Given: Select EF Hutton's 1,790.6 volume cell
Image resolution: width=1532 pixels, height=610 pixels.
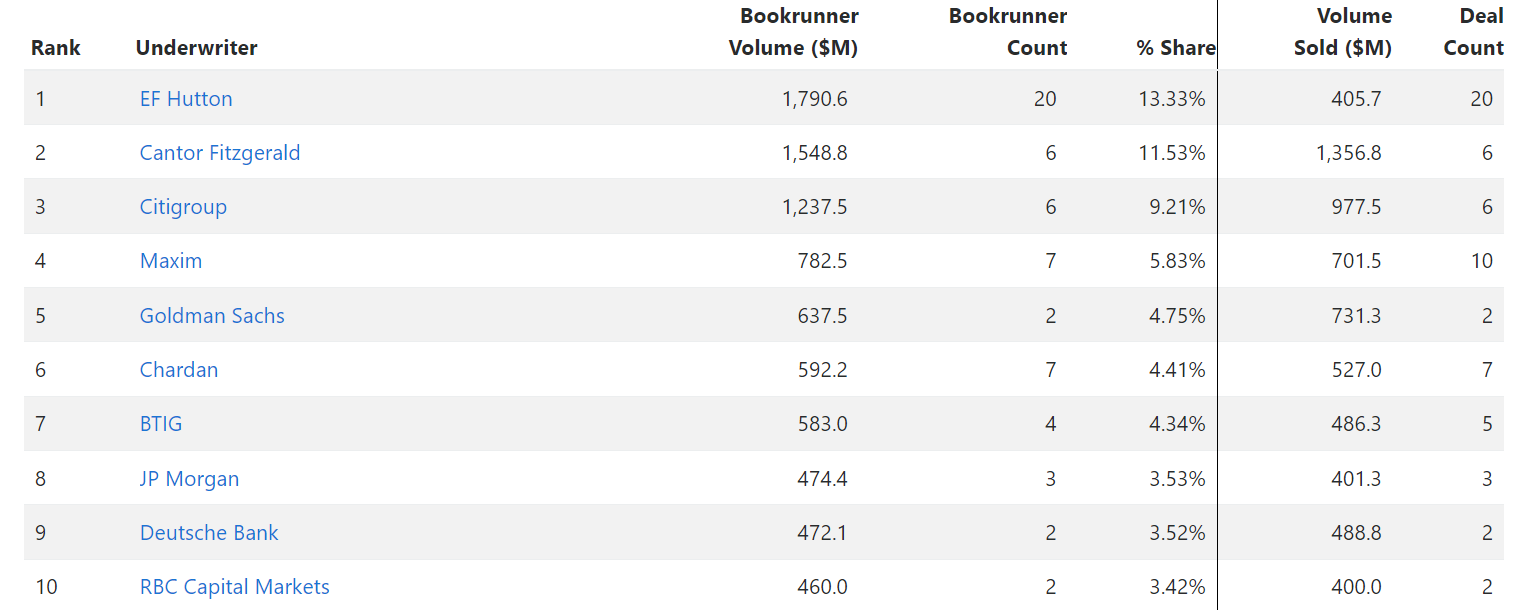Looking at the screenshot, I should click(x=815, y=99).
